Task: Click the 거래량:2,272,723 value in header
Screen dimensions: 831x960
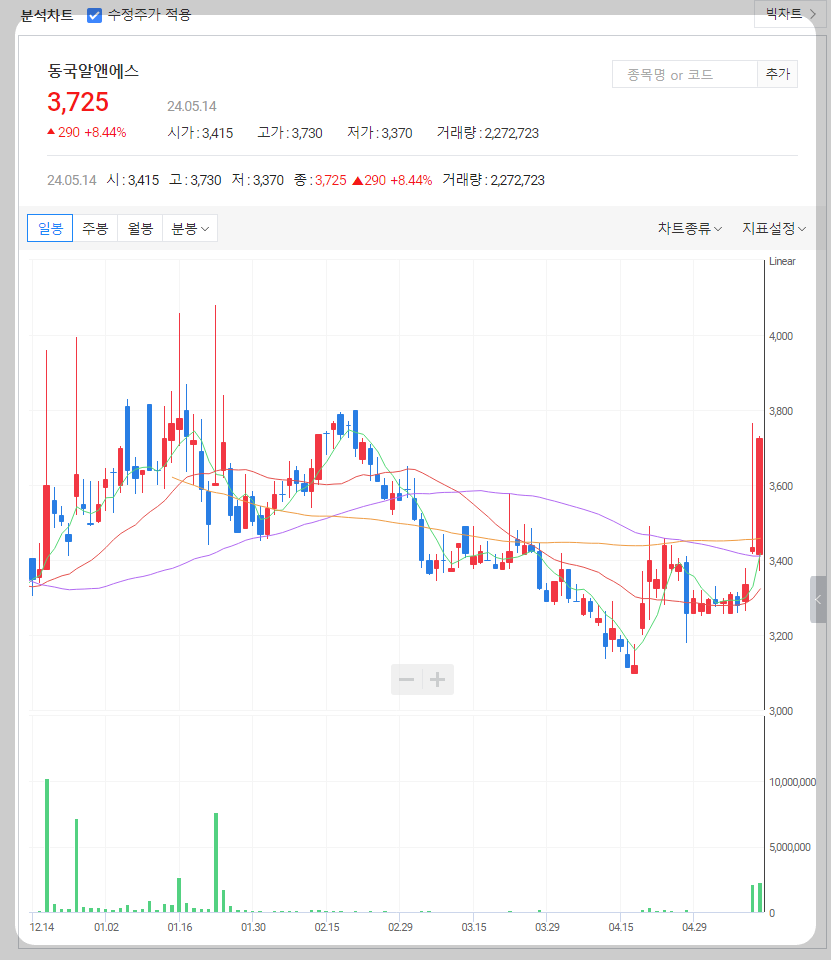Action: (x=487, y=133)
